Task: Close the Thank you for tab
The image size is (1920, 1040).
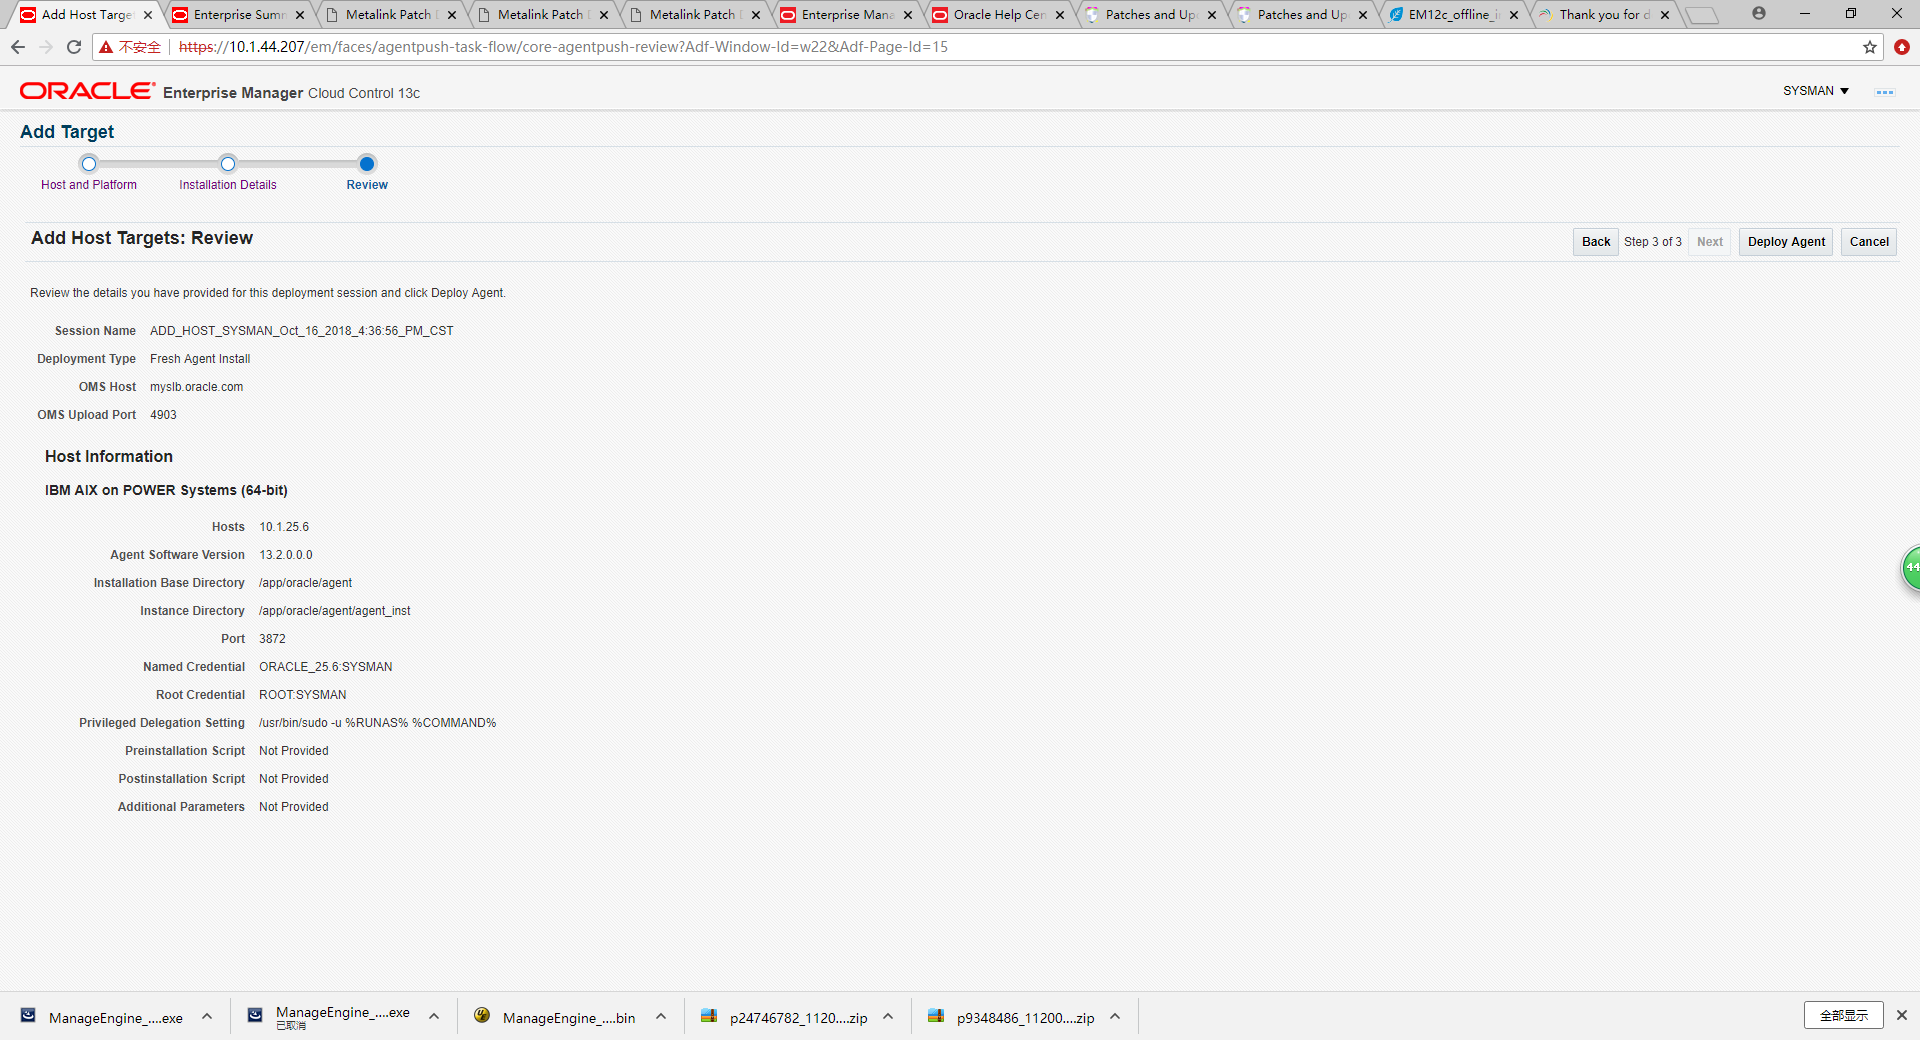Action: point(1665,15)
